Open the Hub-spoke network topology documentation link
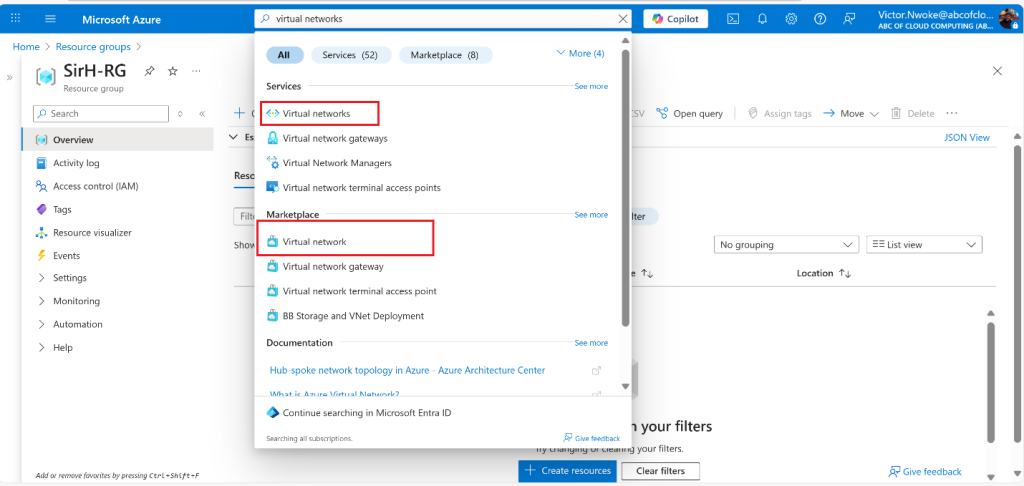Viewport: 1024px width, 486px height. pyautogui.click(x=407, y=370)
